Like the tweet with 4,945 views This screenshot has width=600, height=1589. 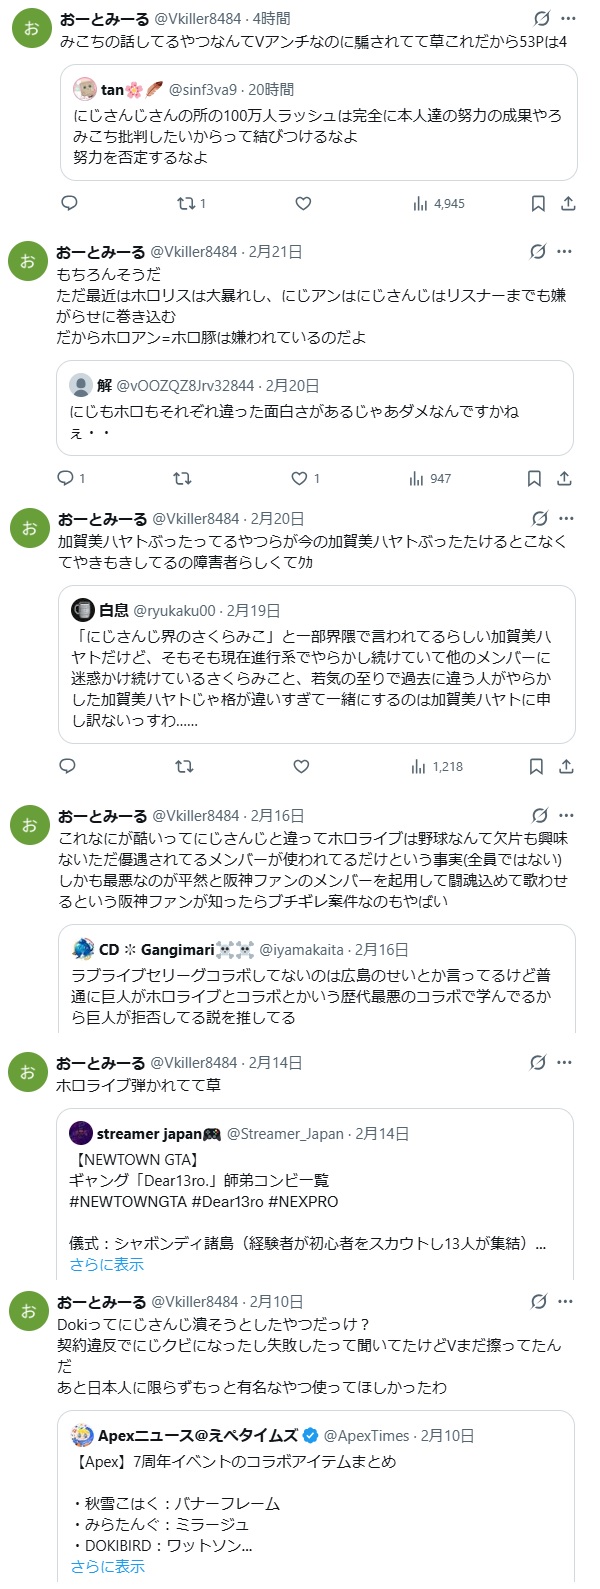click(x=303, y=203)
